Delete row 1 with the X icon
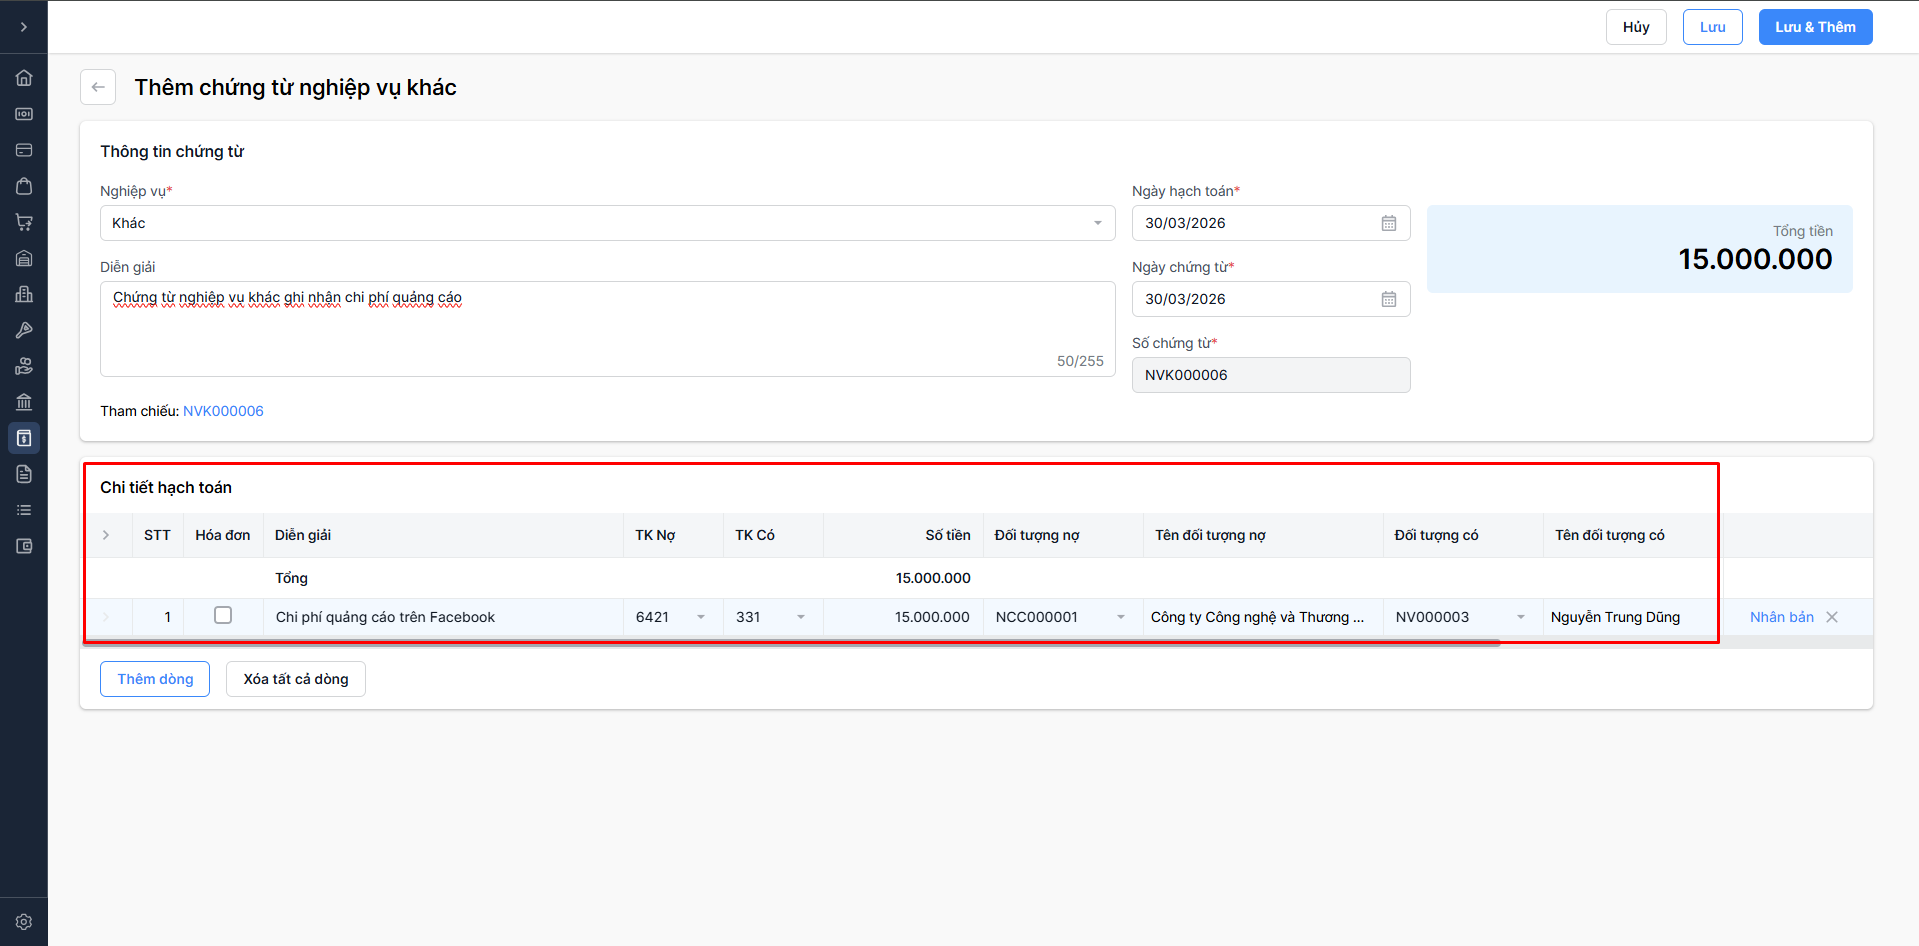Image resolution: width=1919 pixels, height=946 pixels. point(1832,617)
